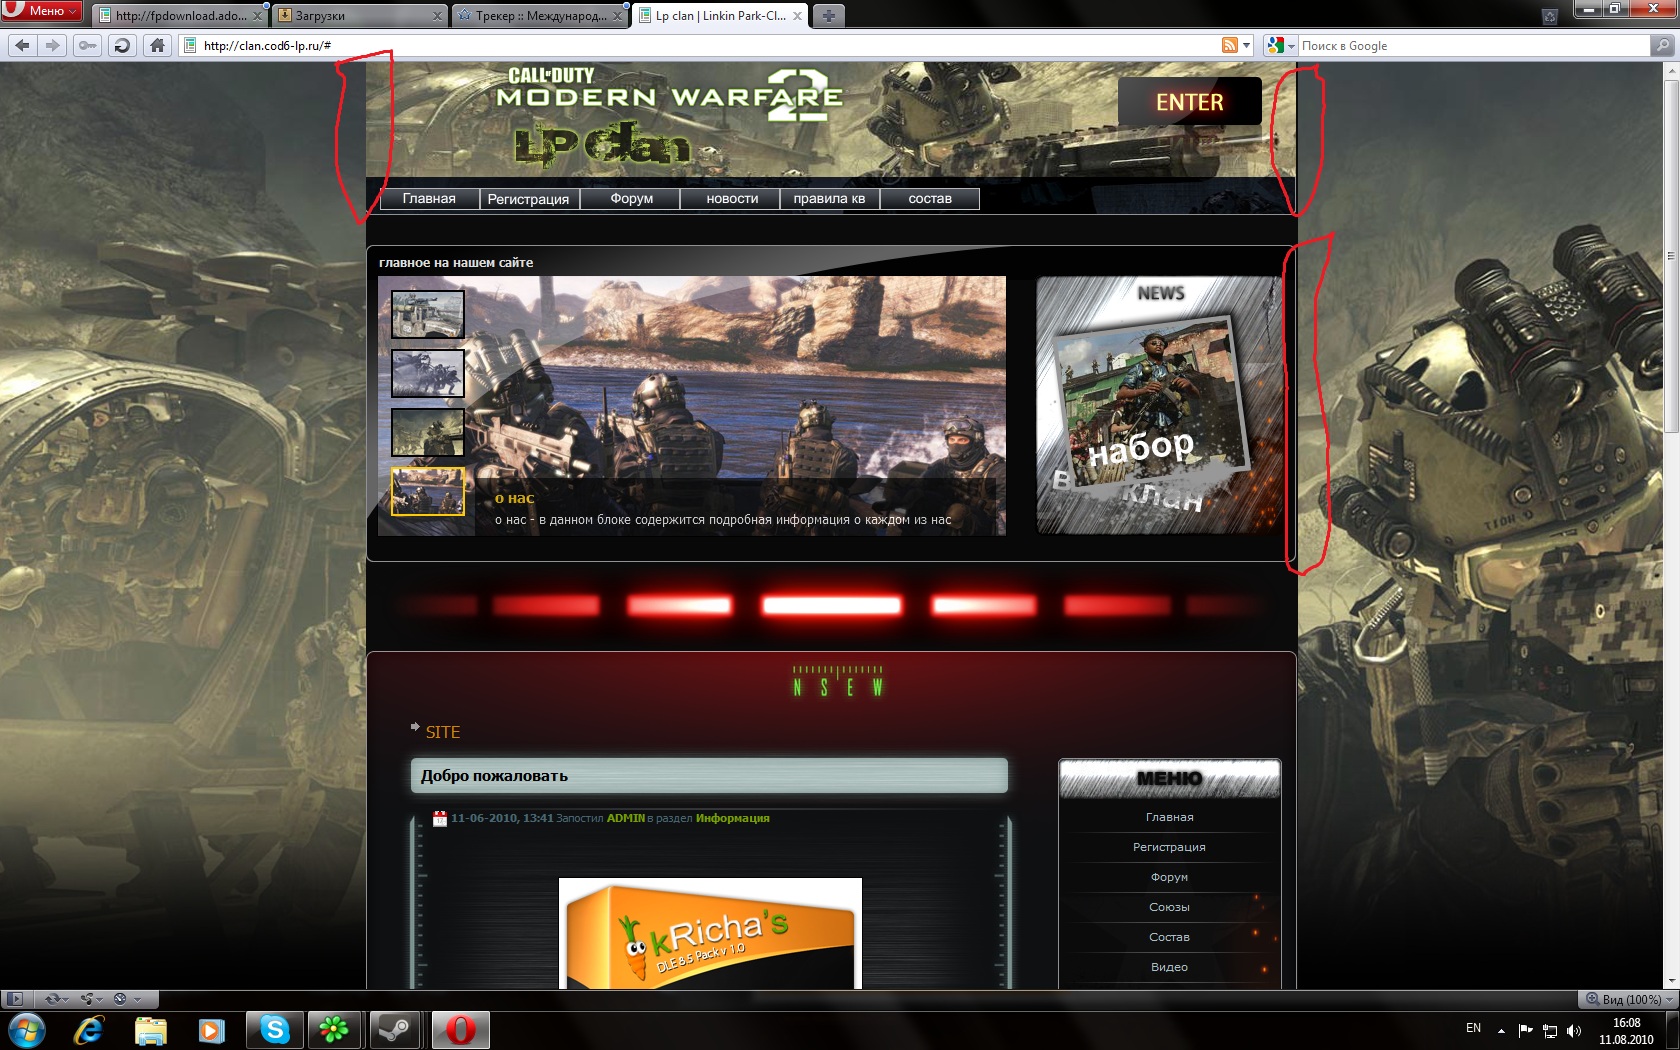Click the ENTER button in the header
1680x1050 pixels.
click(1190, 102)
